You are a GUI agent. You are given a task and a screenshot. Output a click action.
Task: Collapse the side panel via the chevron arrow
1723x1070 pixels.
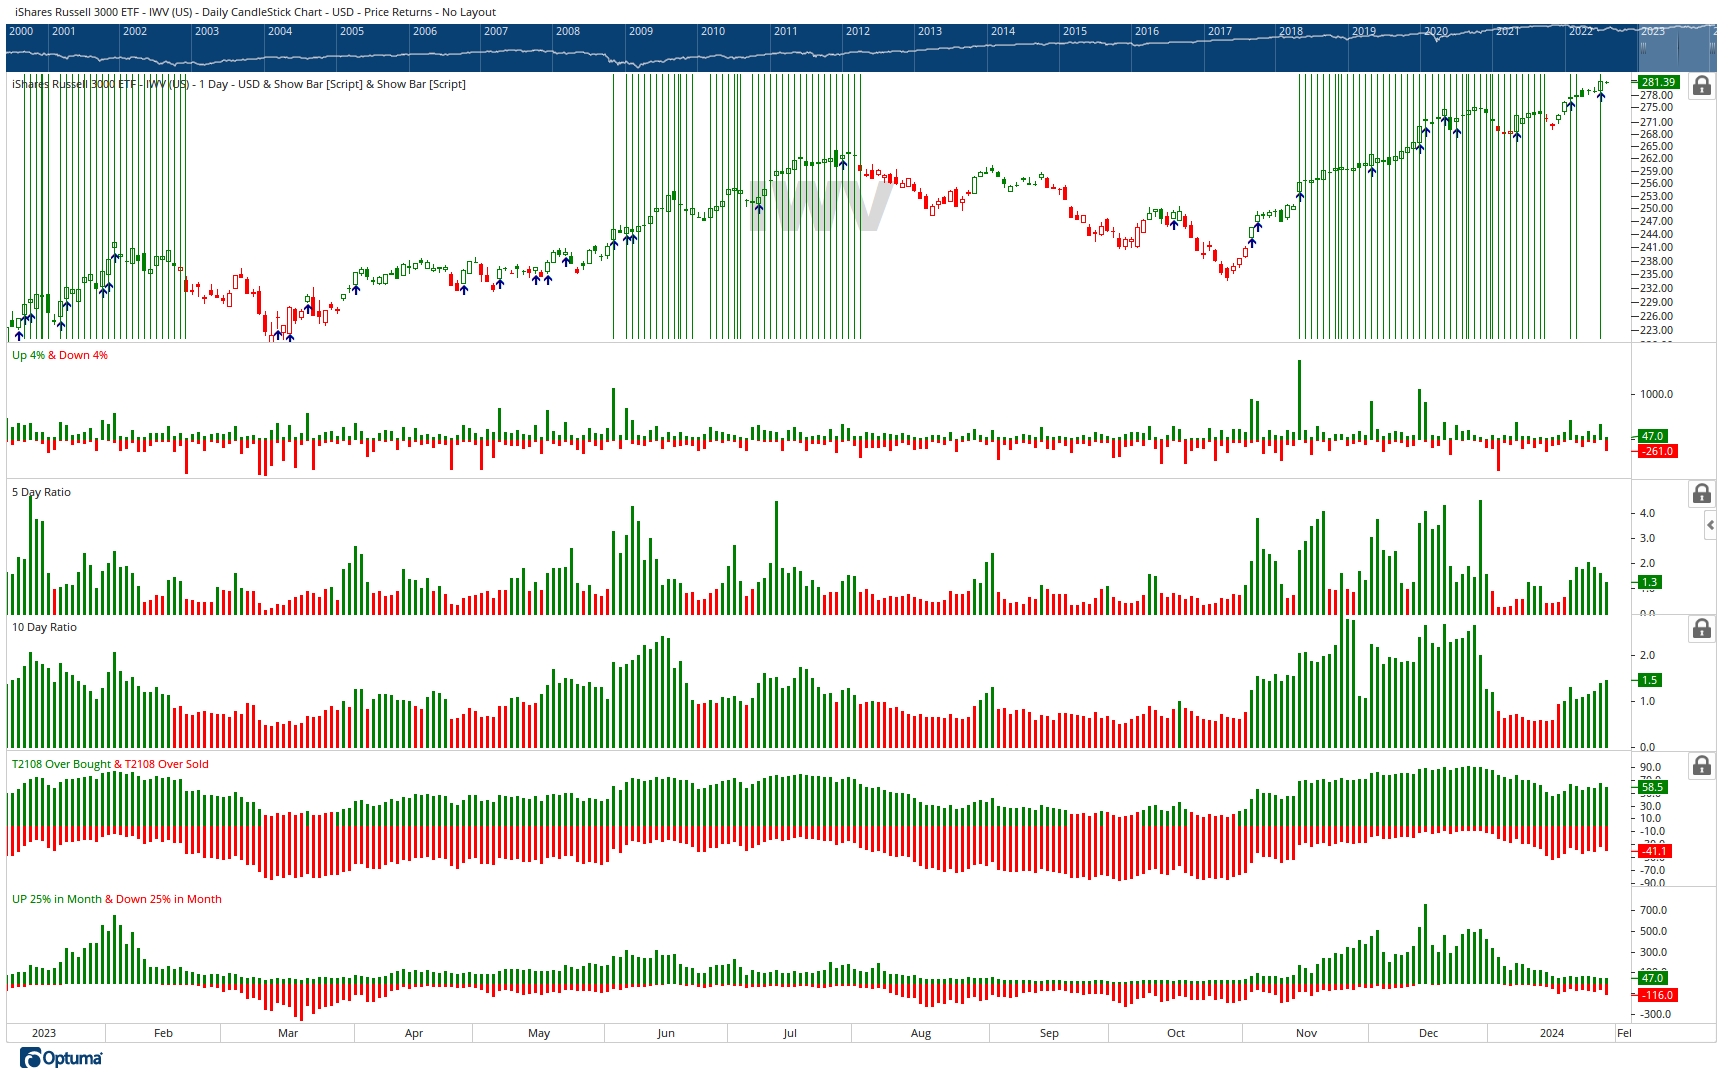[1712, 524]
